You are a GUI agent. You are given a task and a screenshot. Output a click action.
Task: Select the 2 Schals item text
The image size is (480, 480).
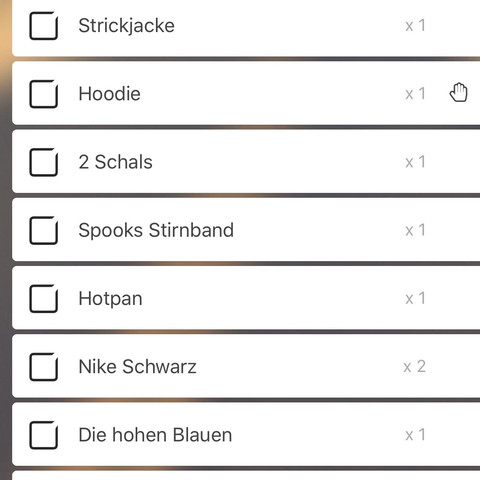pos(115,162)
